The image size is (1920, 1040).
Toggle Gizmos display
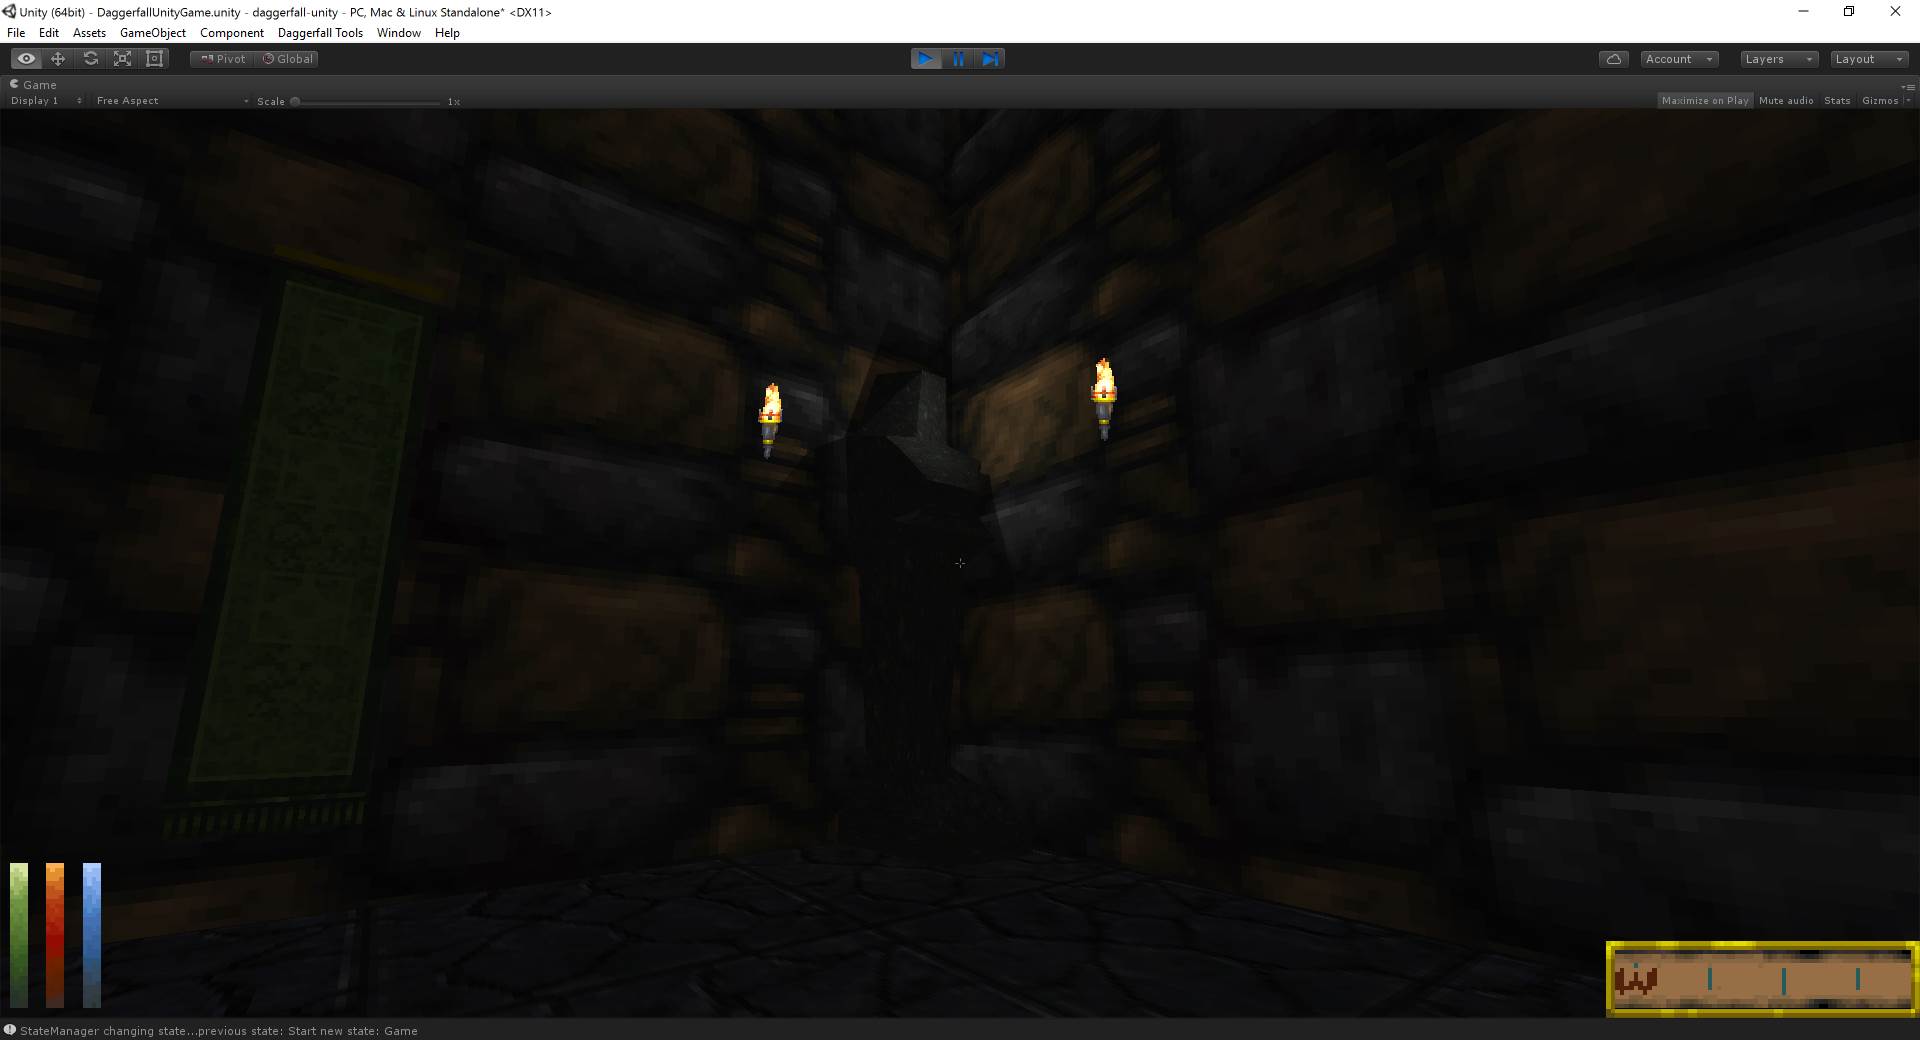tap(1879, 101)
